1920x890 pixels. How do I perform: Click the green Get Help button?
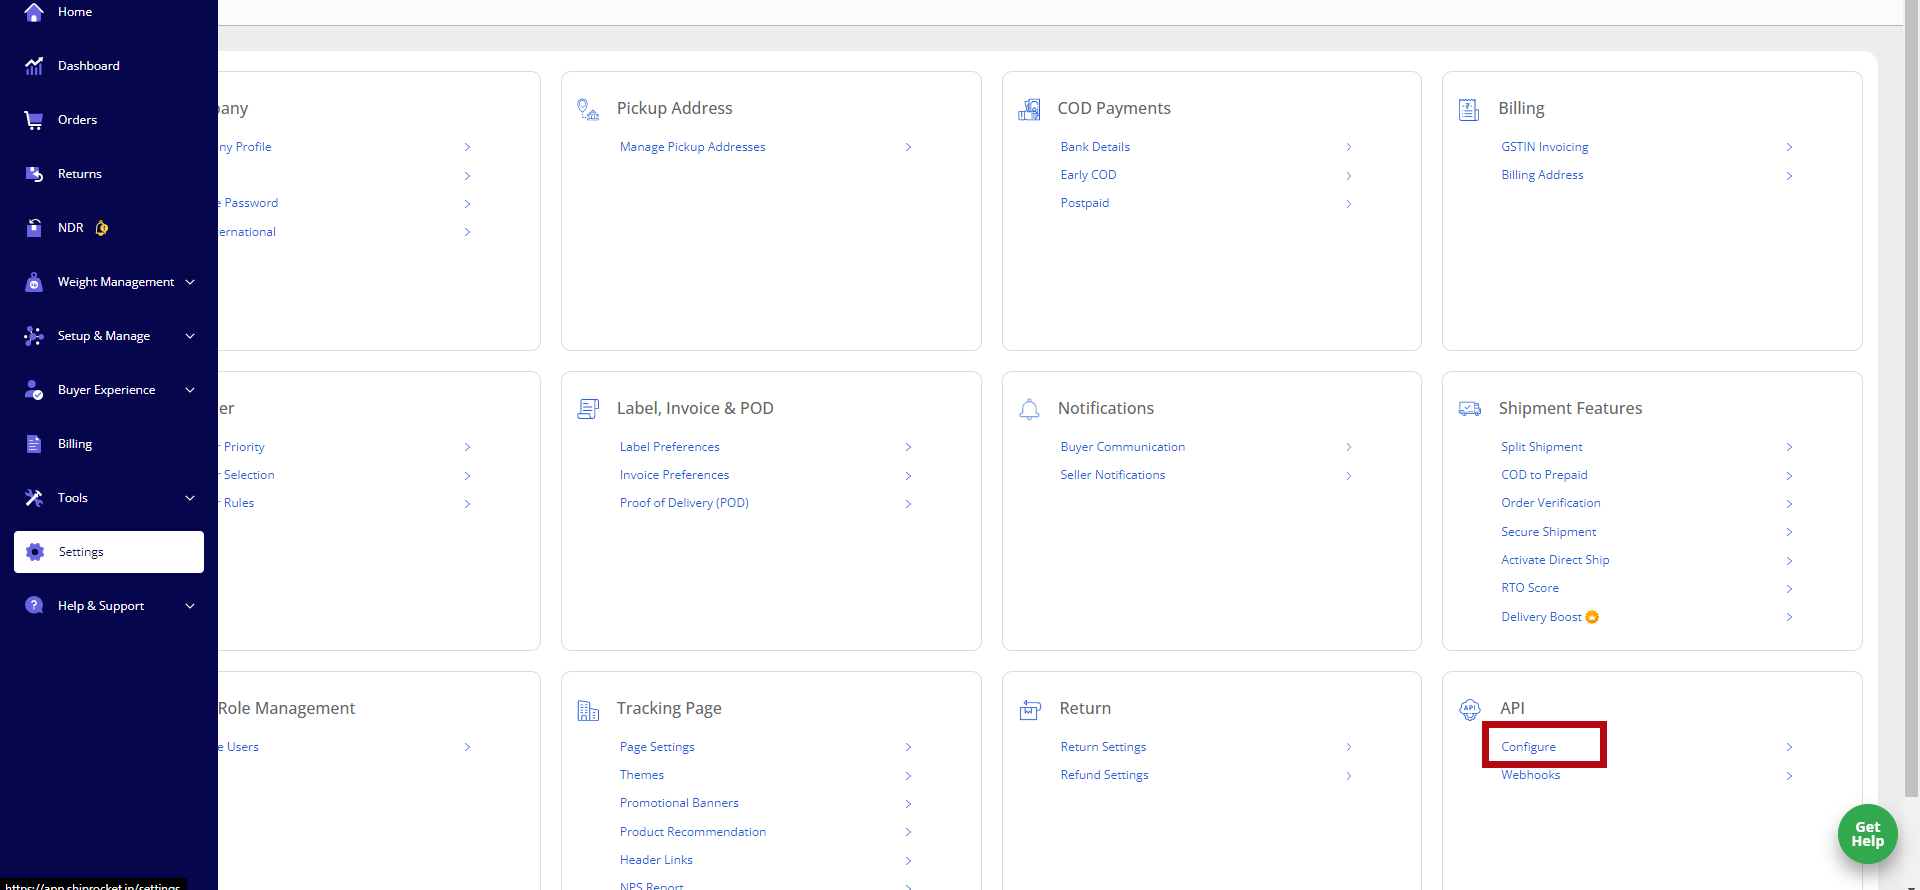point(1867,834)
